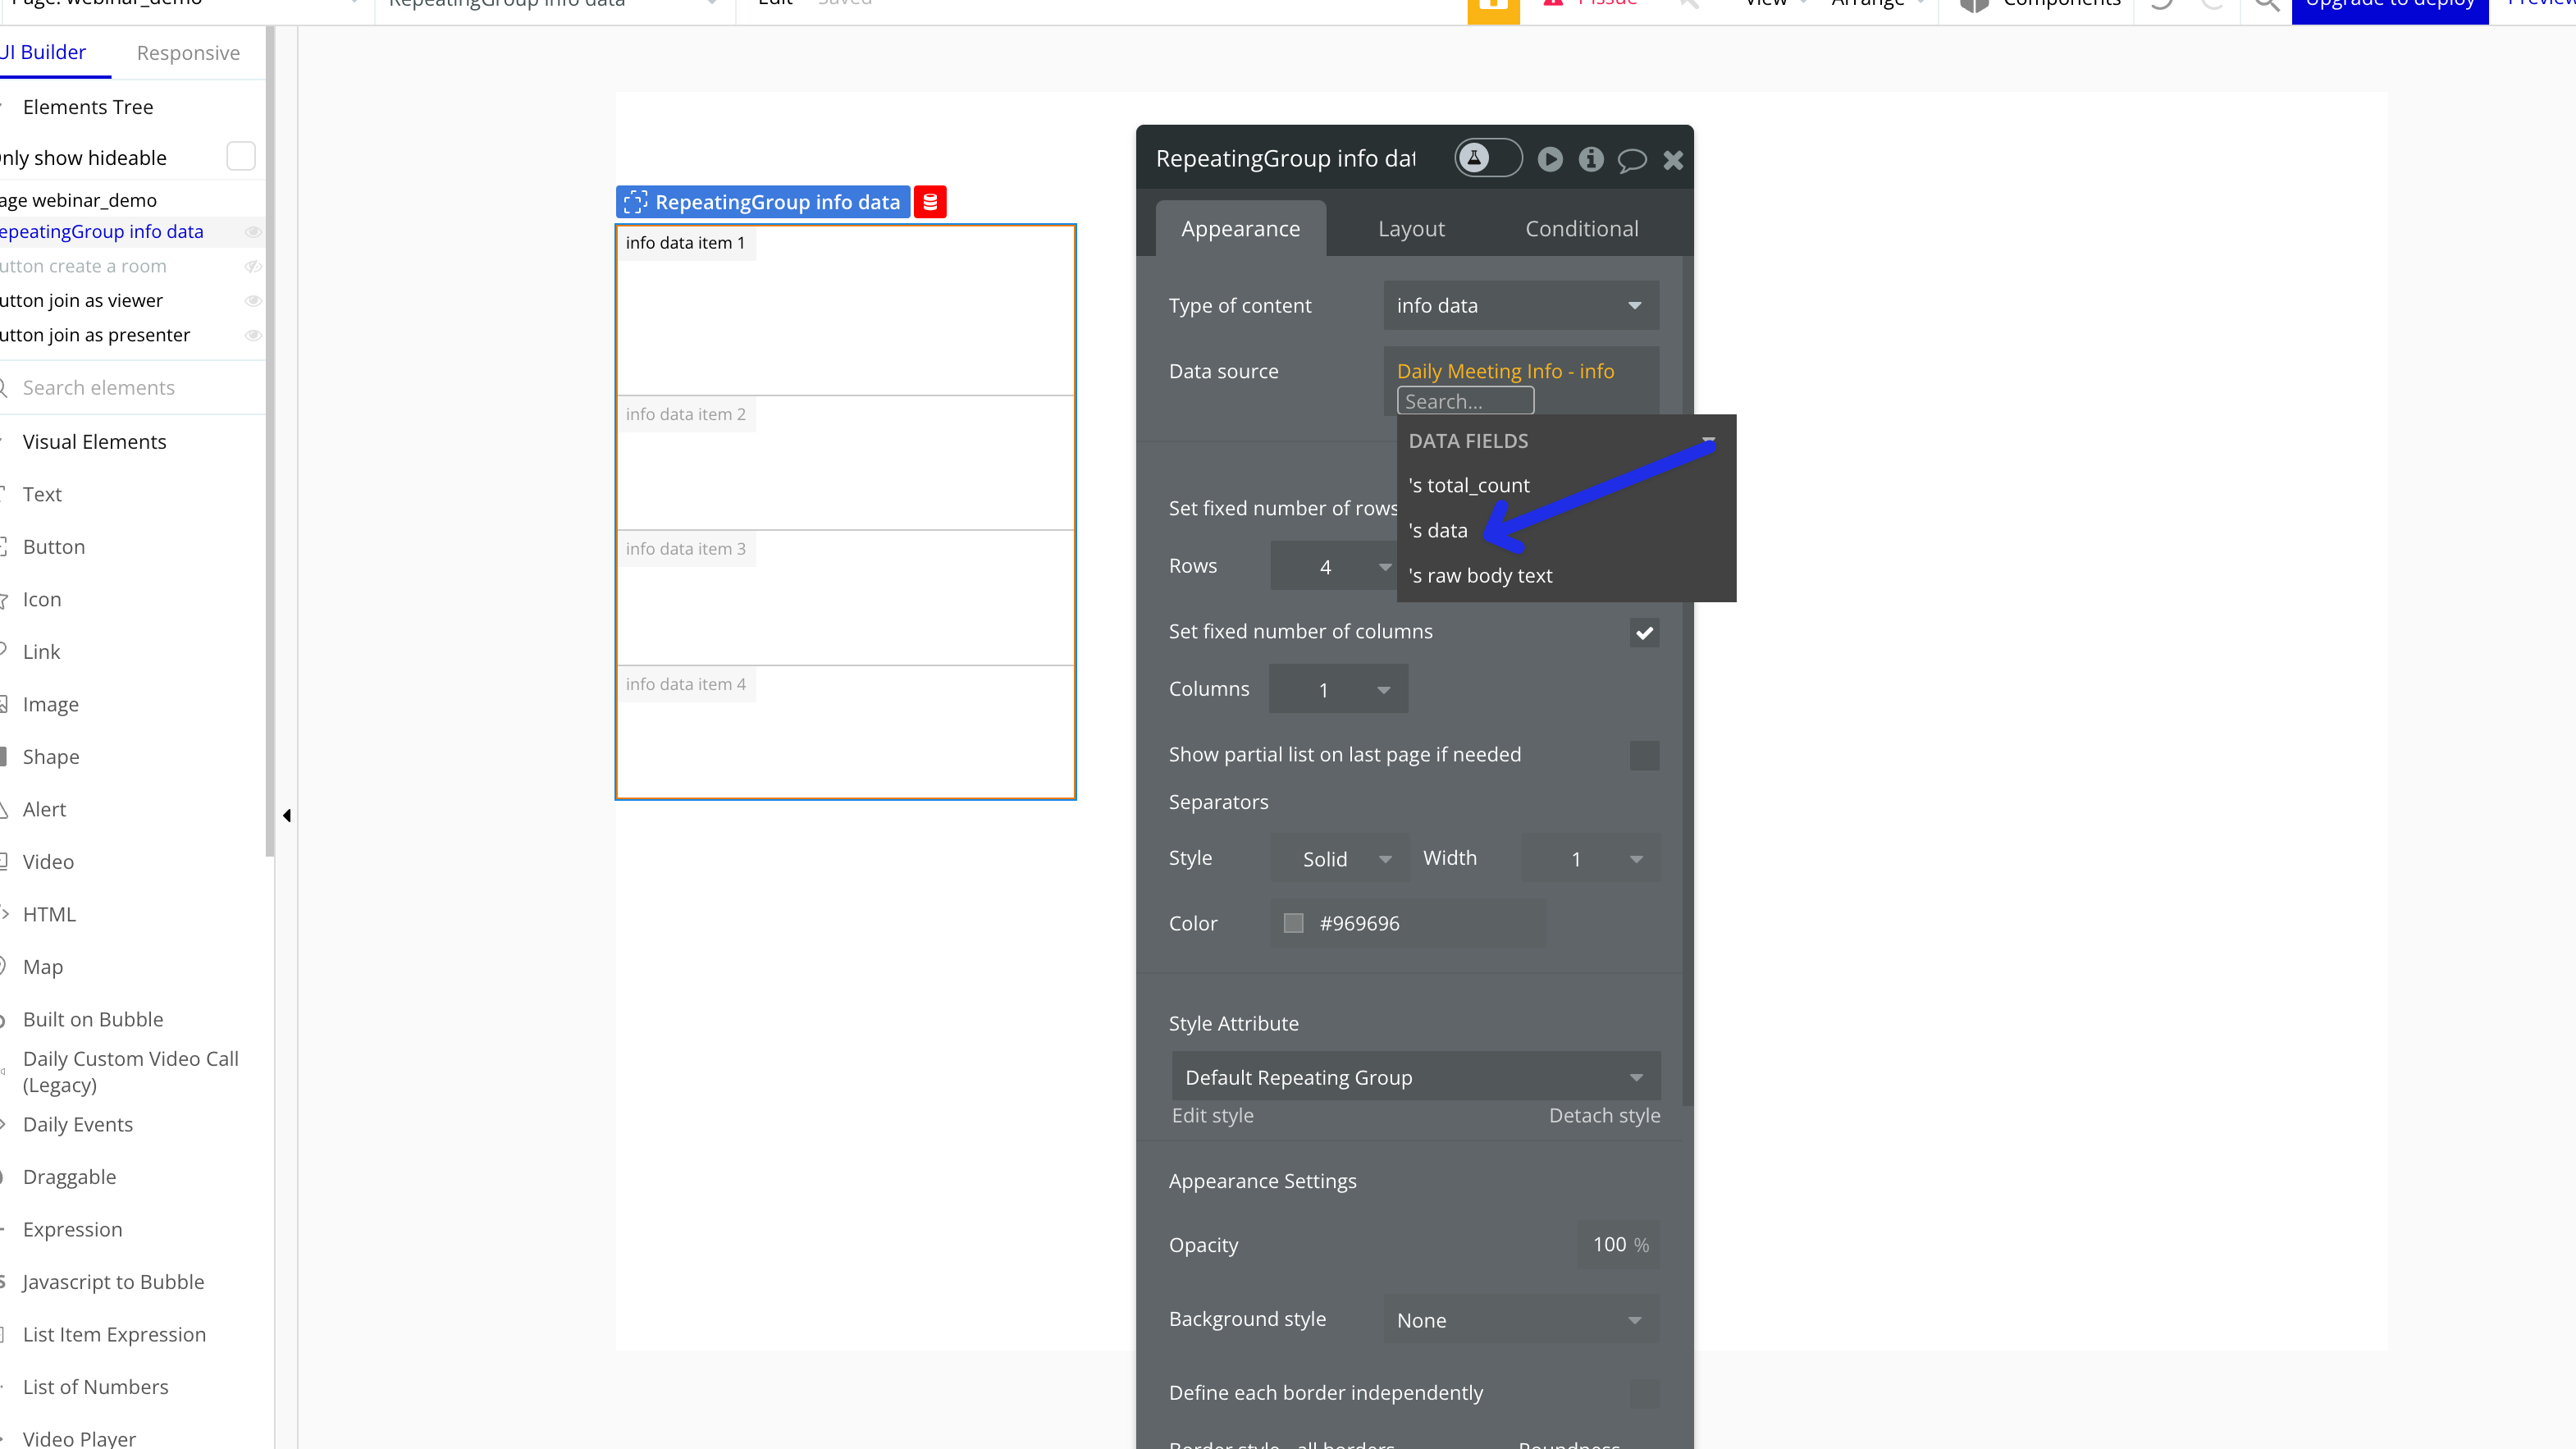This screenshot has height=1449, width=2576.
Task: Open the Style Attribute Default Repeating Group dropdown
Action: pos(1415,1077)
